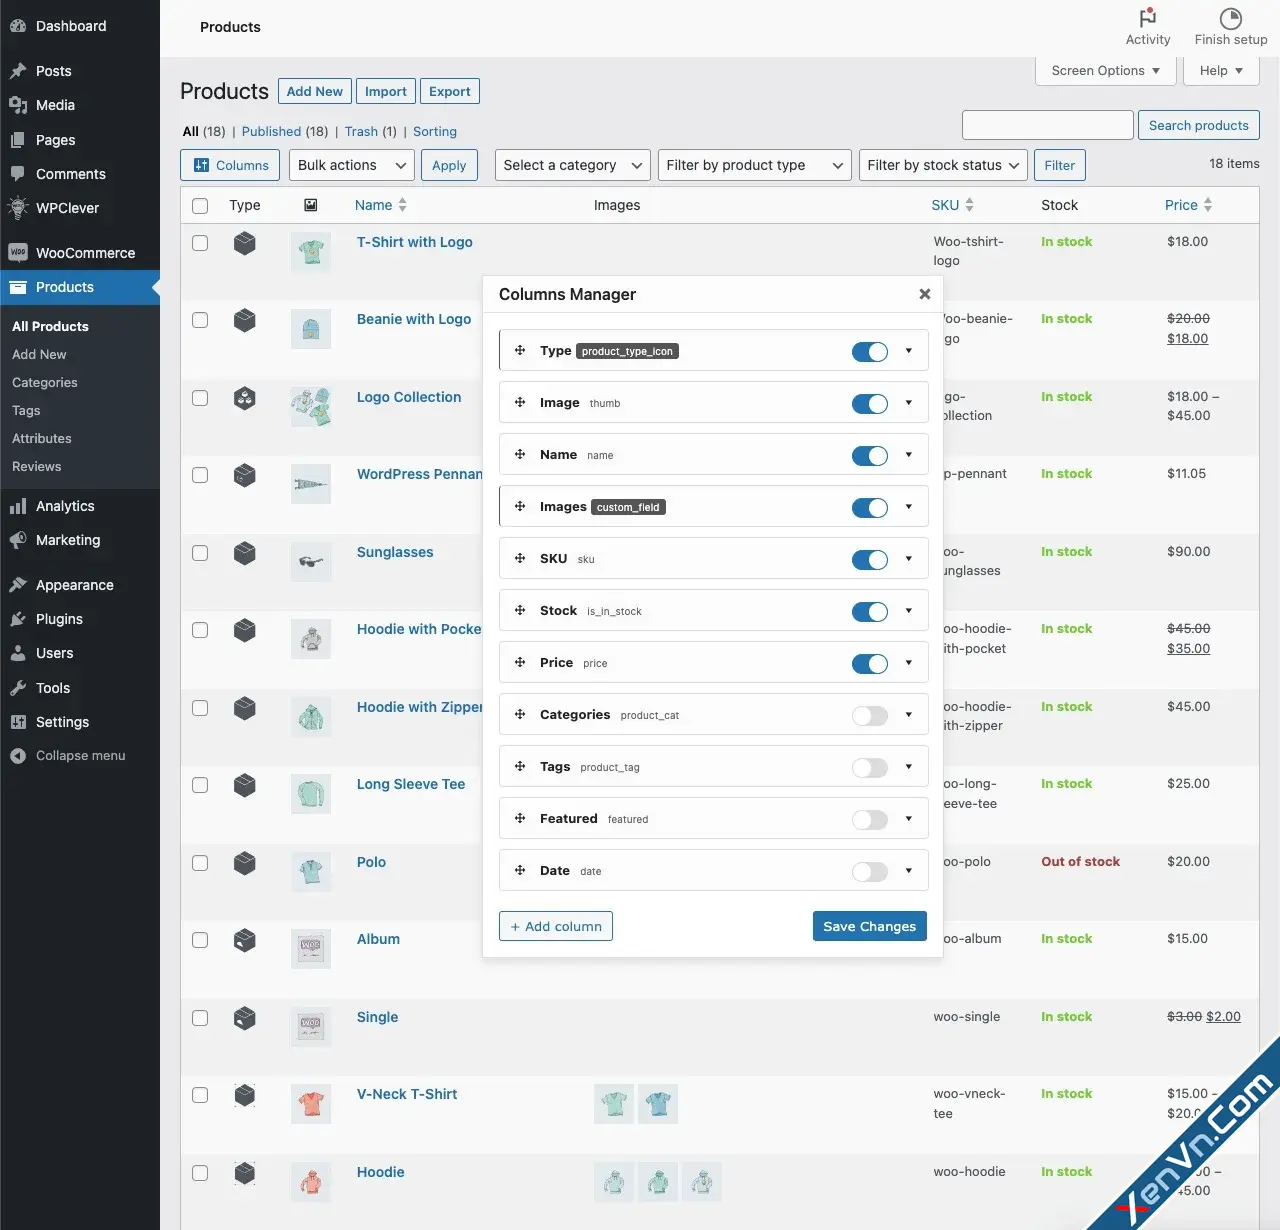The image size is (1280, 1230).
Task: Enable the Categories column switch
Action: coord(870,716)
